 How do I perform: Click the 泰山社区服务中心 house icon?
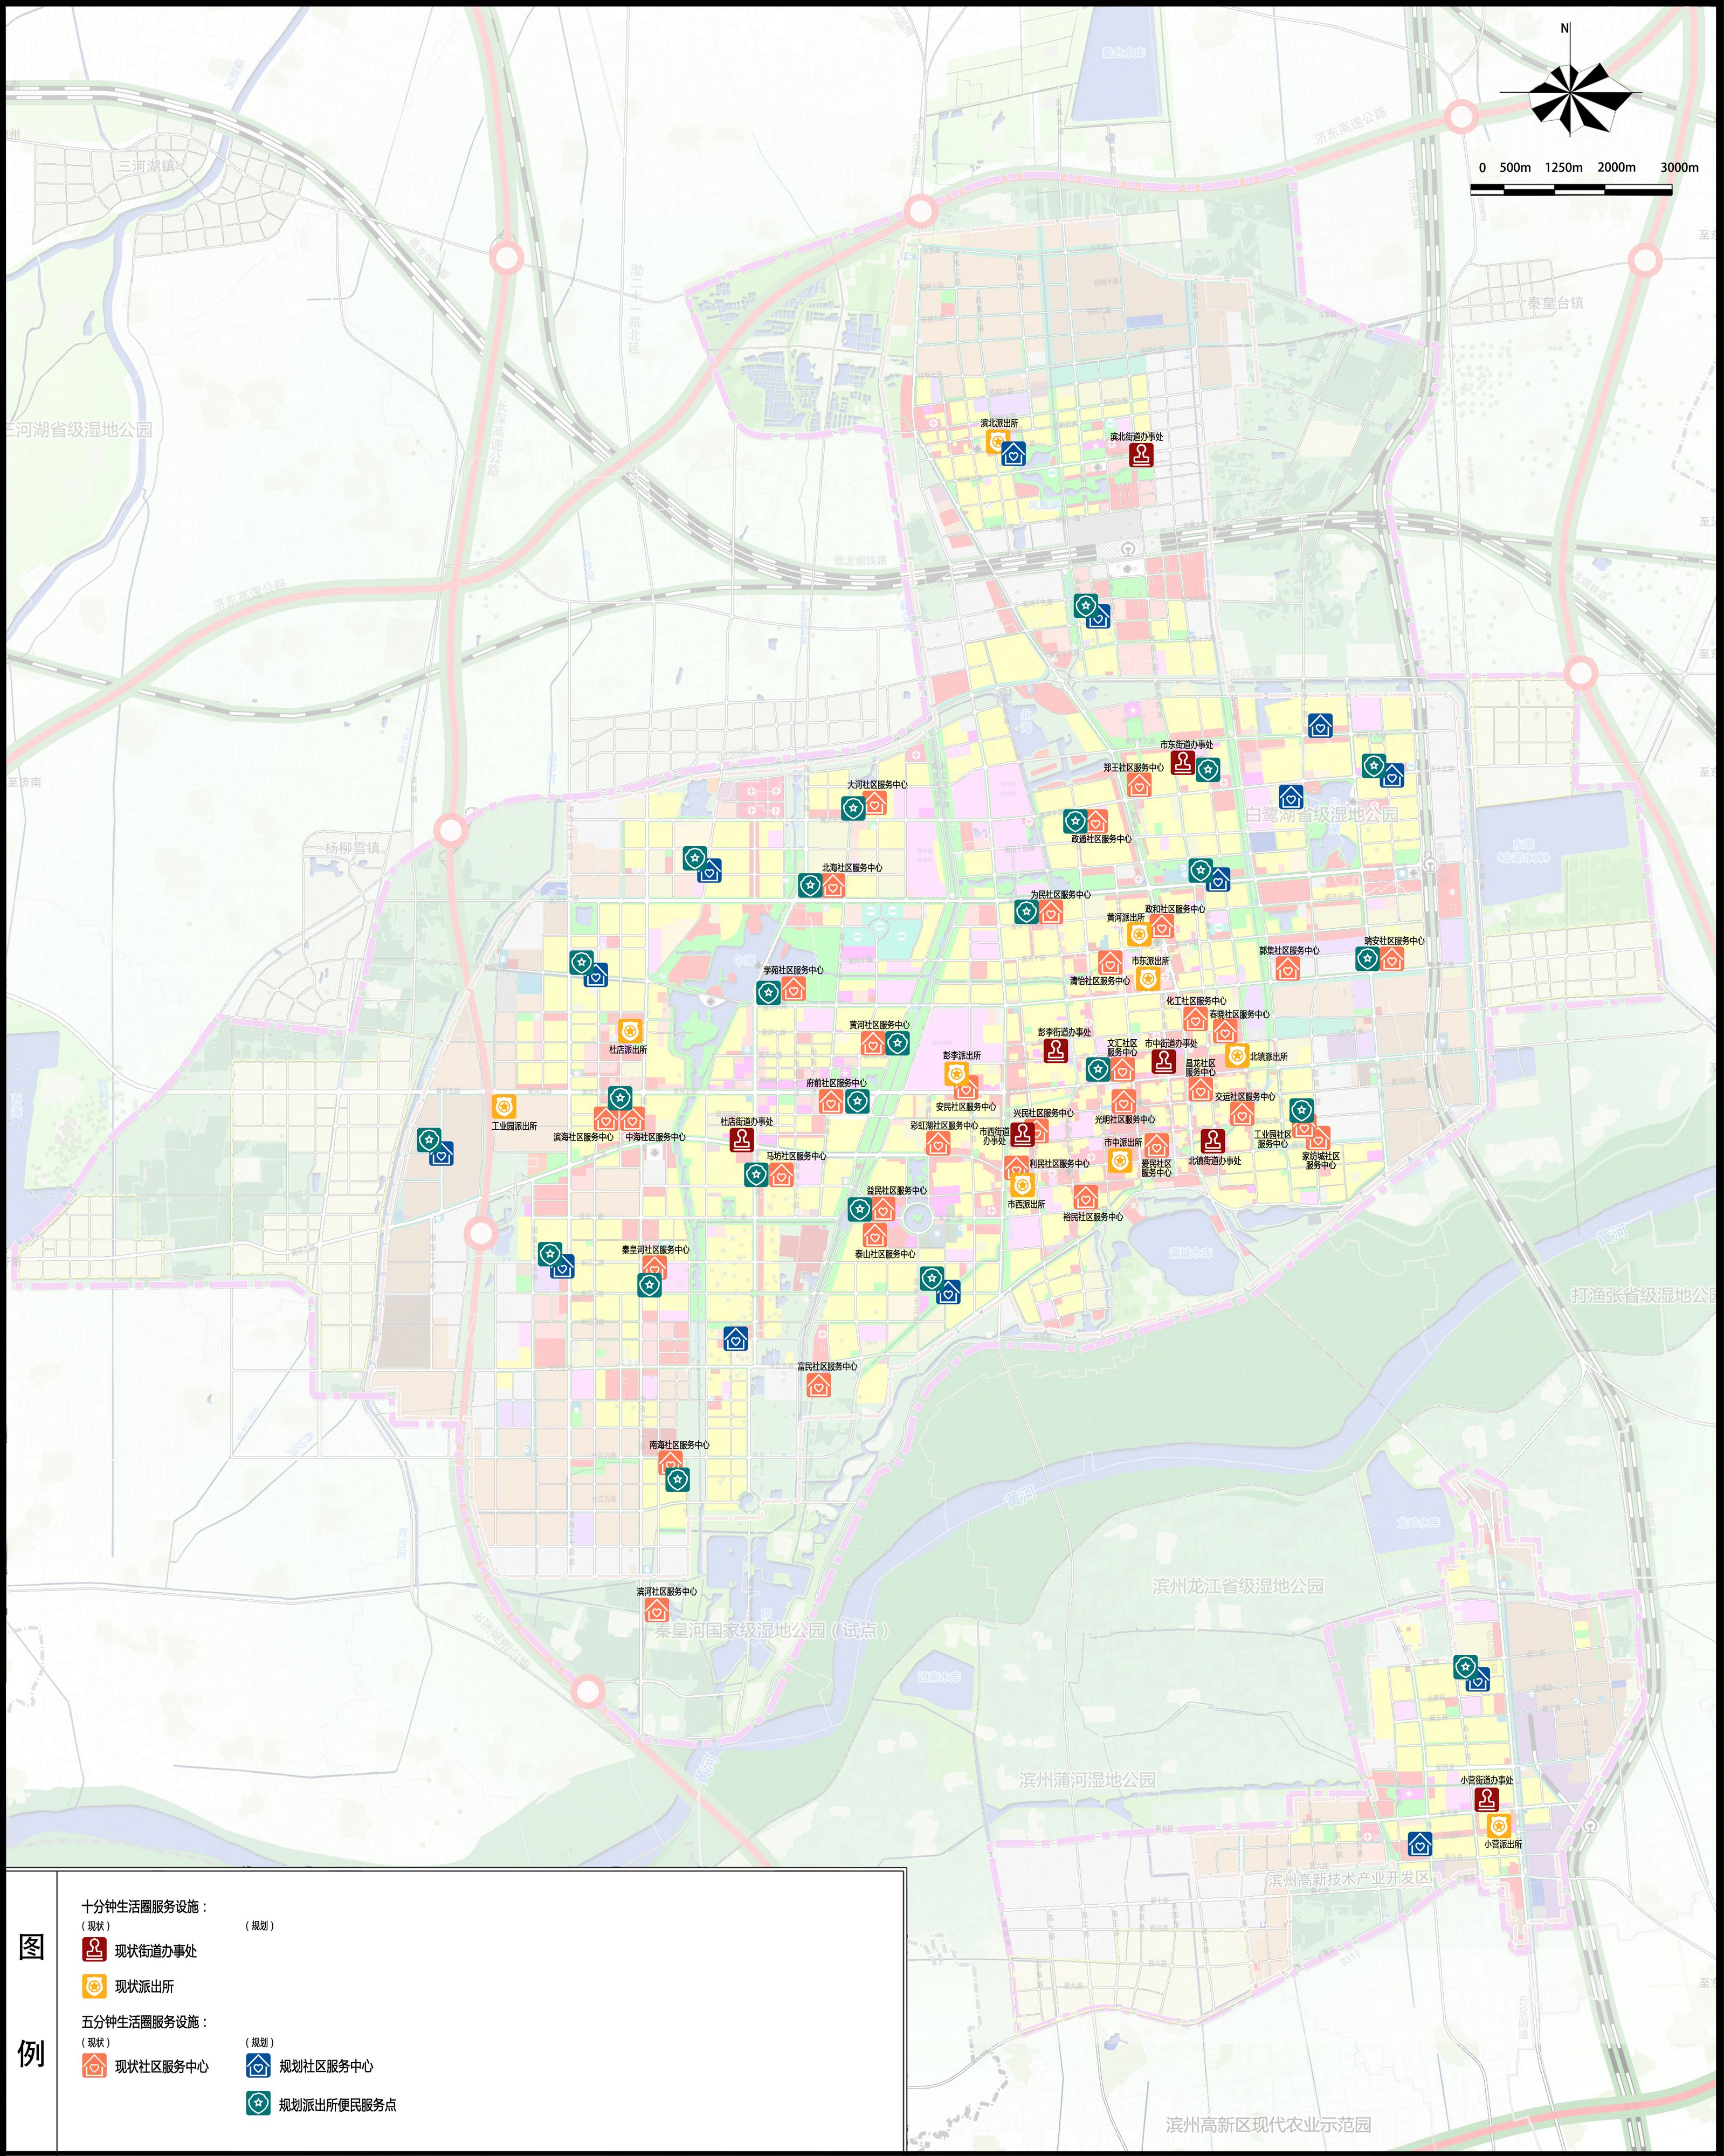[x=875, y=1235]
